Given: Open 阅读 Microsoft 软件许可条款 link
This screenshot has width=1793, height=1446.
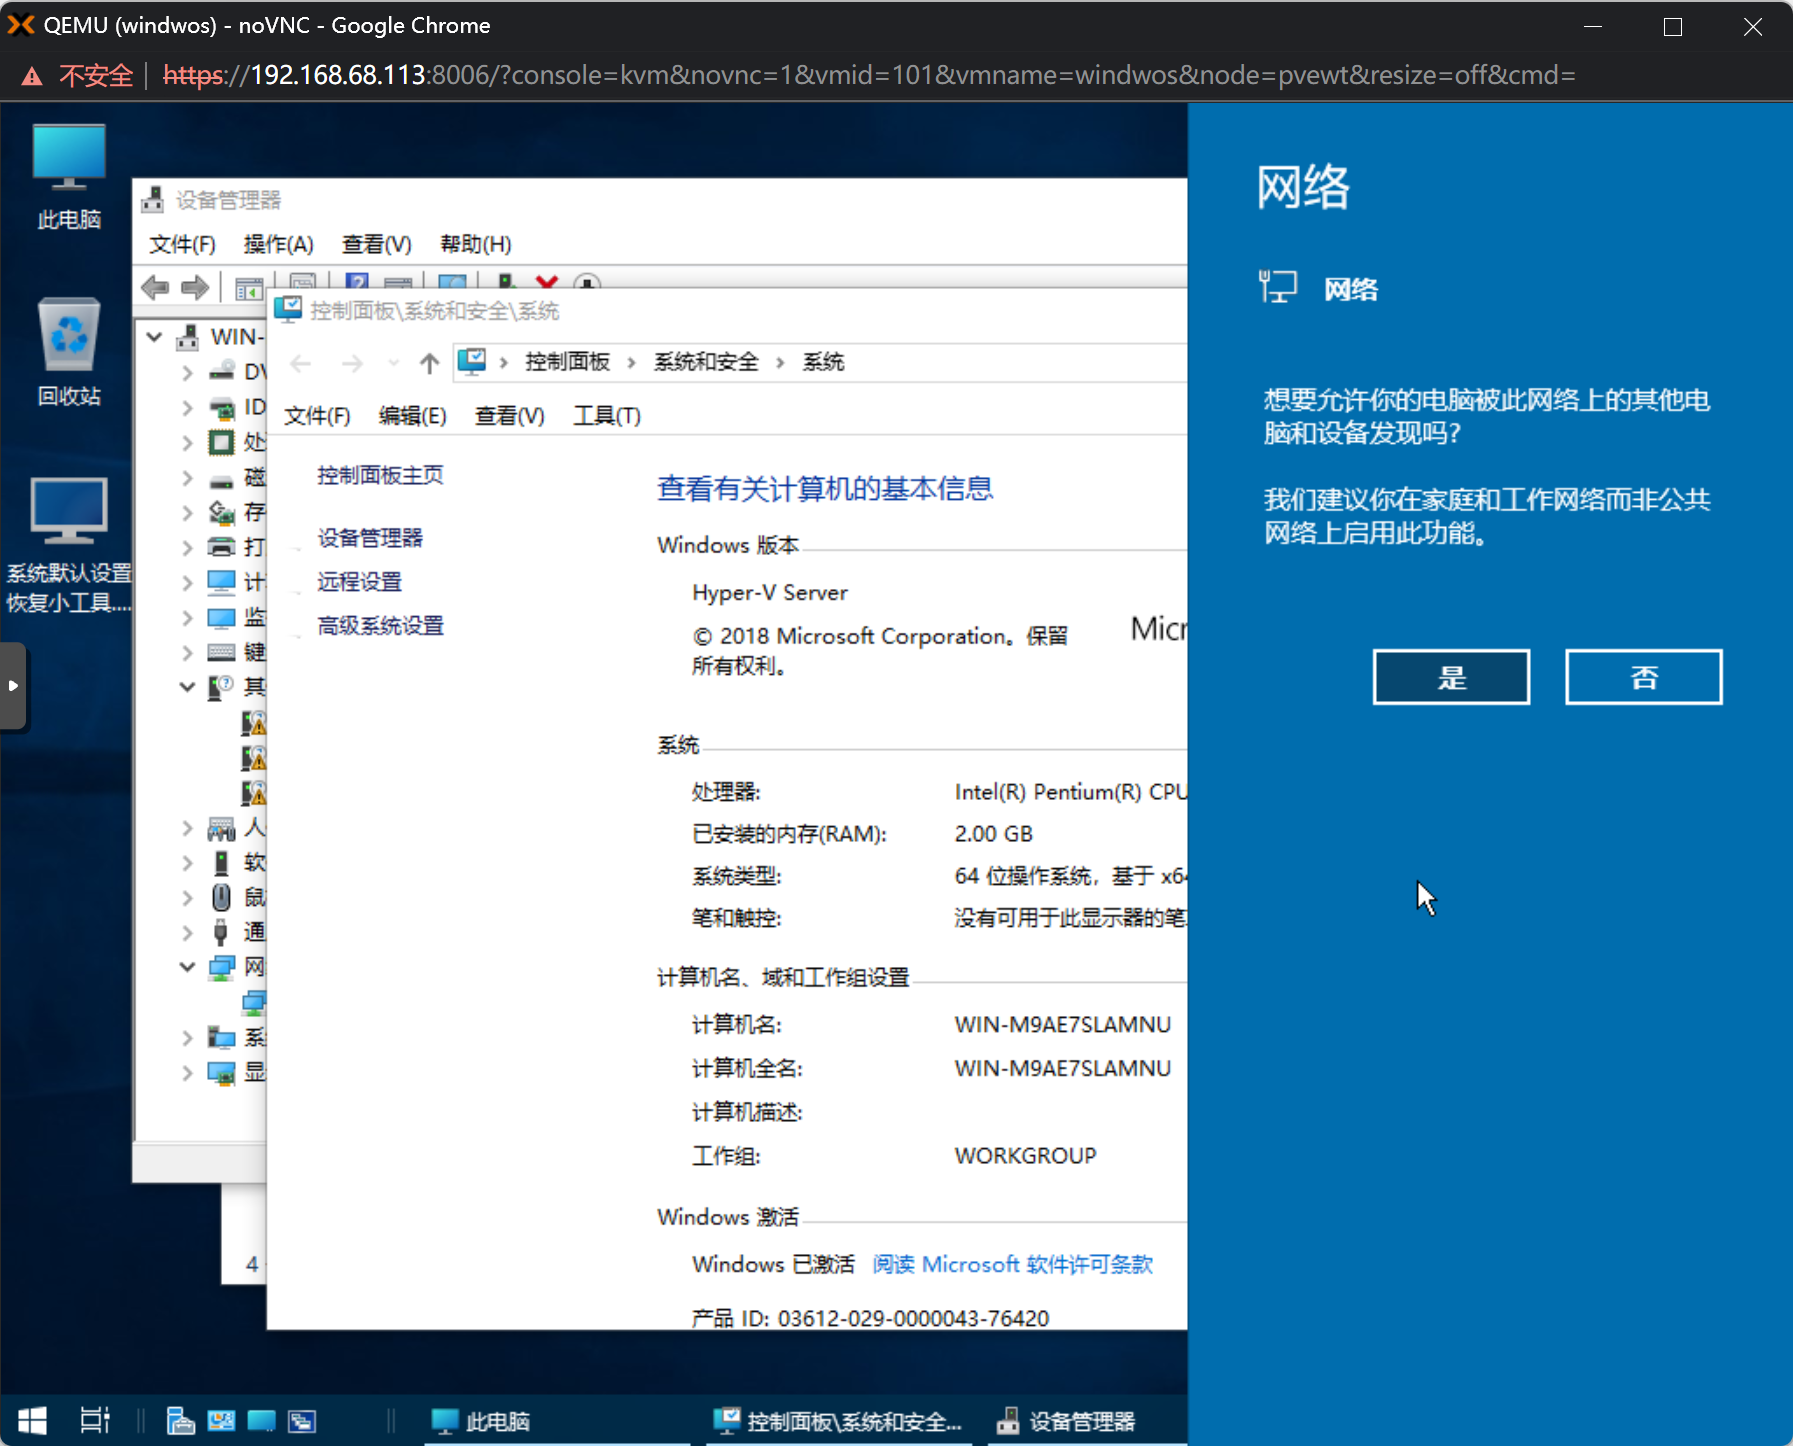Looking at the screenshot, I should (1012, 1264).
